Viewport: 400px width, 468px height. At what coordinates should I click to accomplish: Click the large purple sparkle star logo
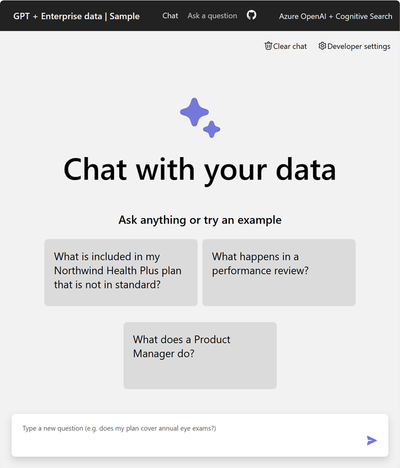[194, 112]
